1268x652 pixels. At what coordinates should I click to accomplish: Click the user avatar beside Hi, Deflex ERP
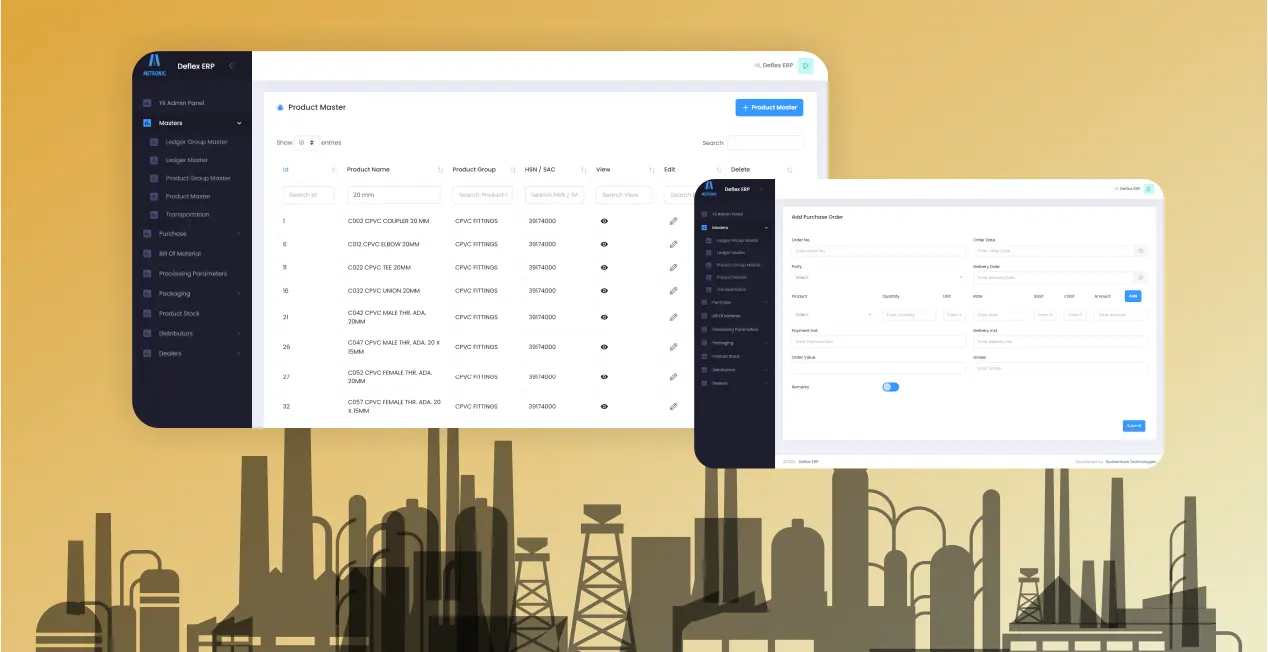click(805, 66)
